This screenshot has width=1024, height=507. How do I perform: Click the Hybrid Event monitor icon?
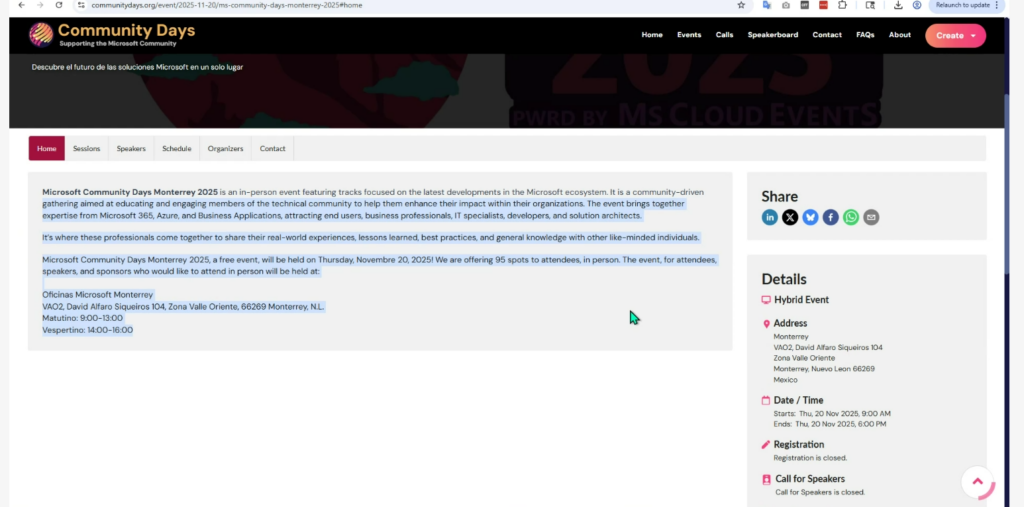coord(766,300)
